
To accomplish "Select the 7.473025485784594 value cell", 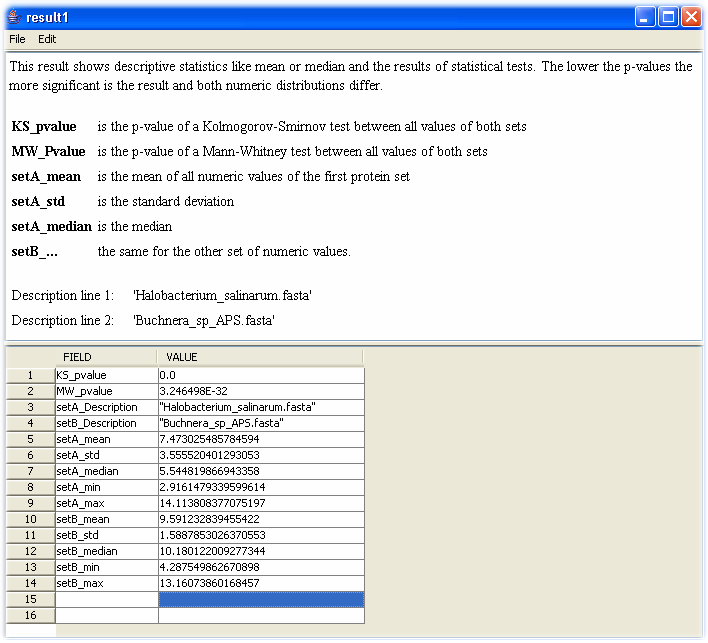I will (x=261, y=439).
